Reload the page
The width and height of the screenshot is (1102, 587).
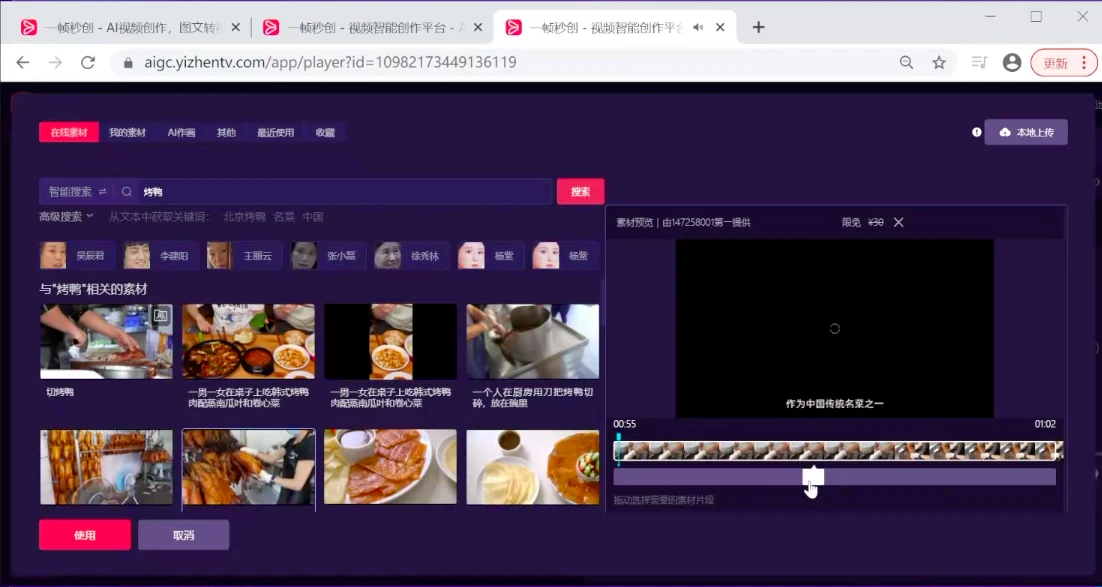(x=88, y=63)
